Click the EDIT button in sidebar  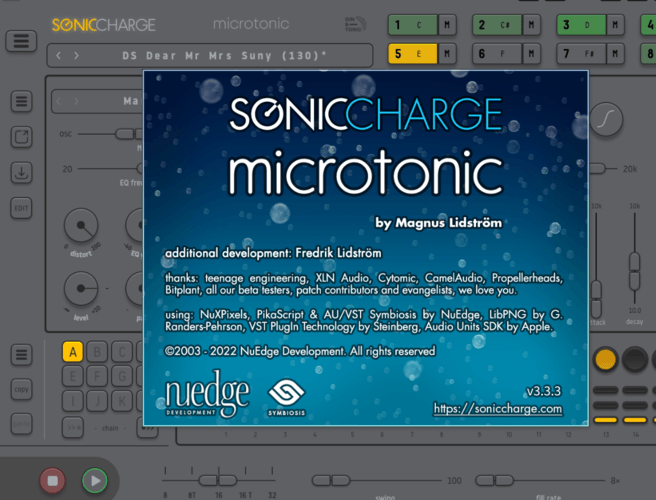click(21, 208)
